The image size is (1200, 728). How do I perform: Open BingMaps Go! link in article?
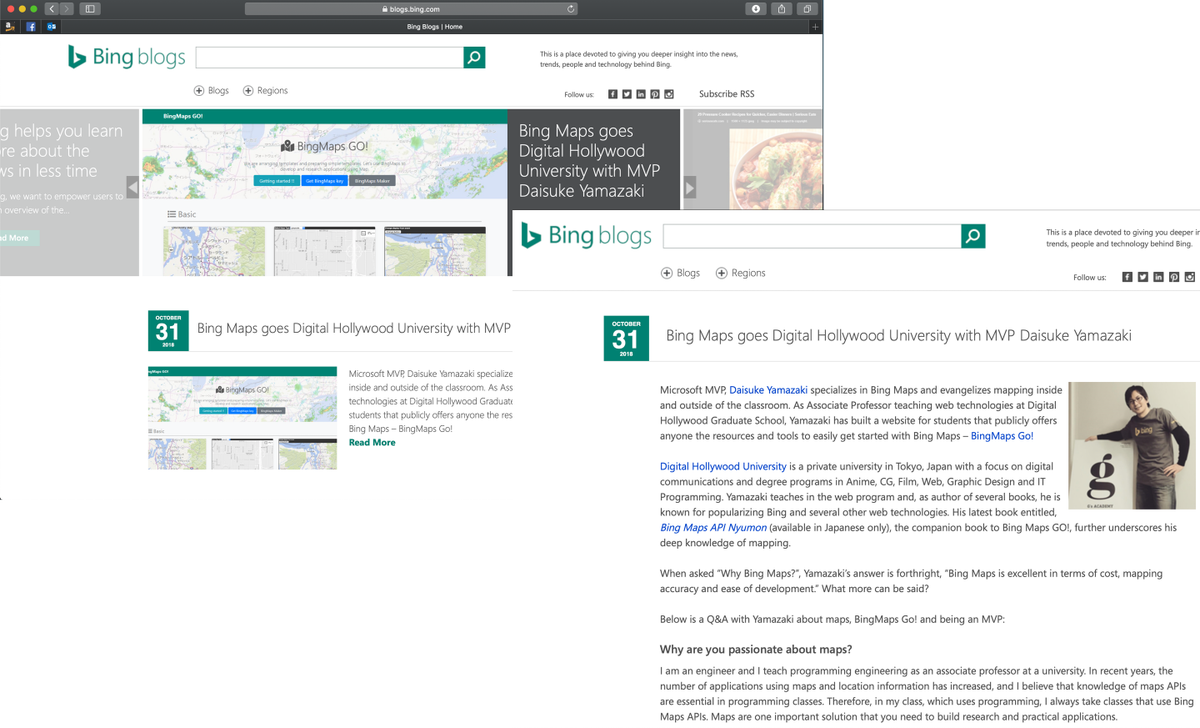pos(1002,436)
